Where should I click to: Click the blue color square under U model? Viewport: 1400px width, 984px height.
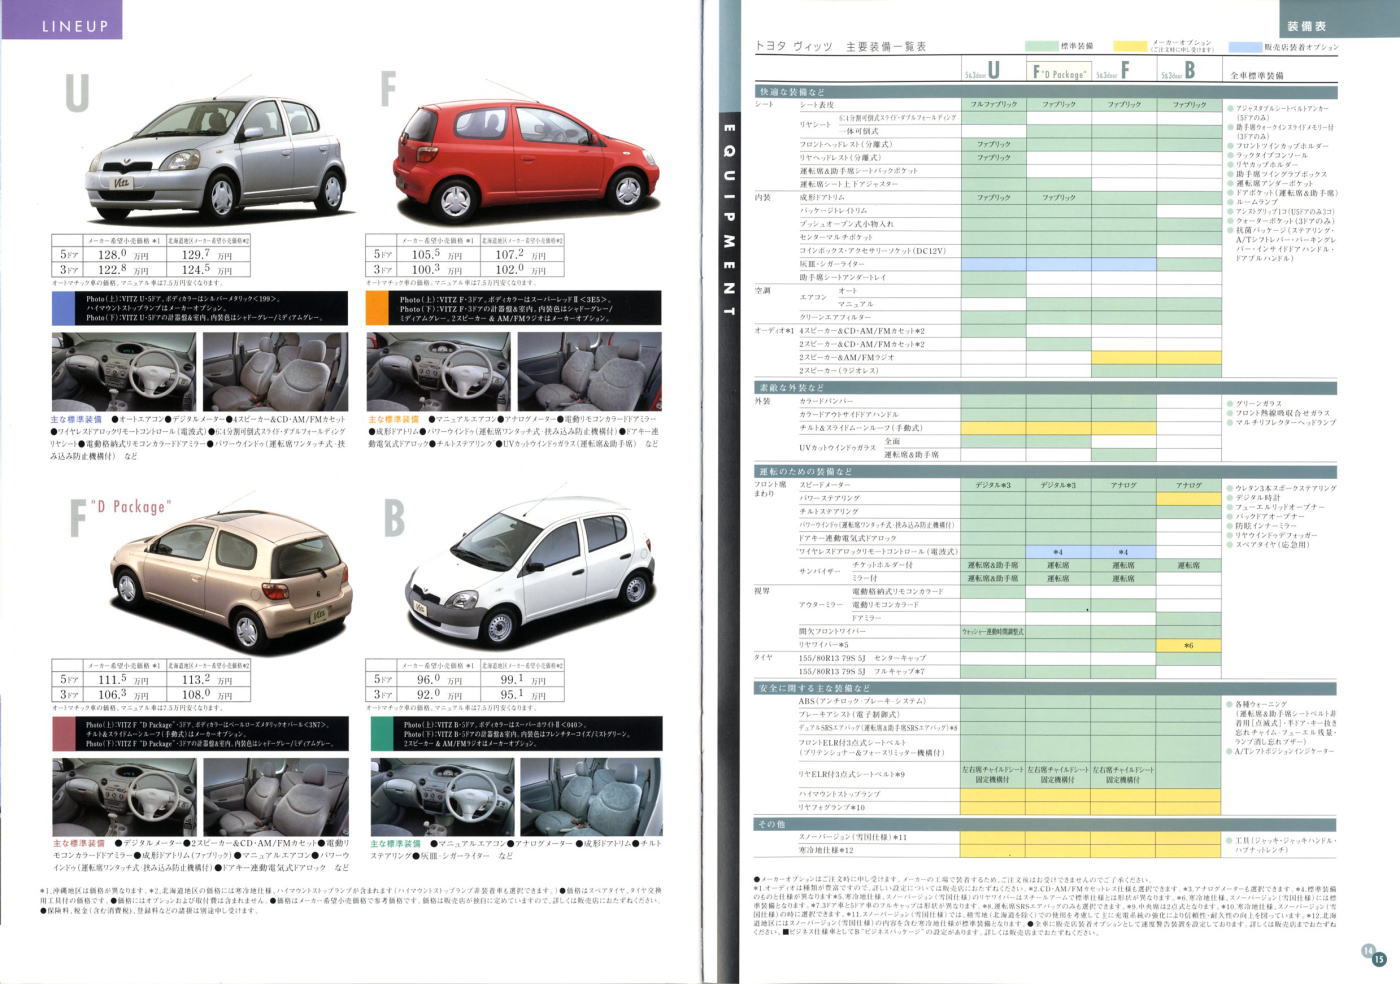(x=62, y=309)
